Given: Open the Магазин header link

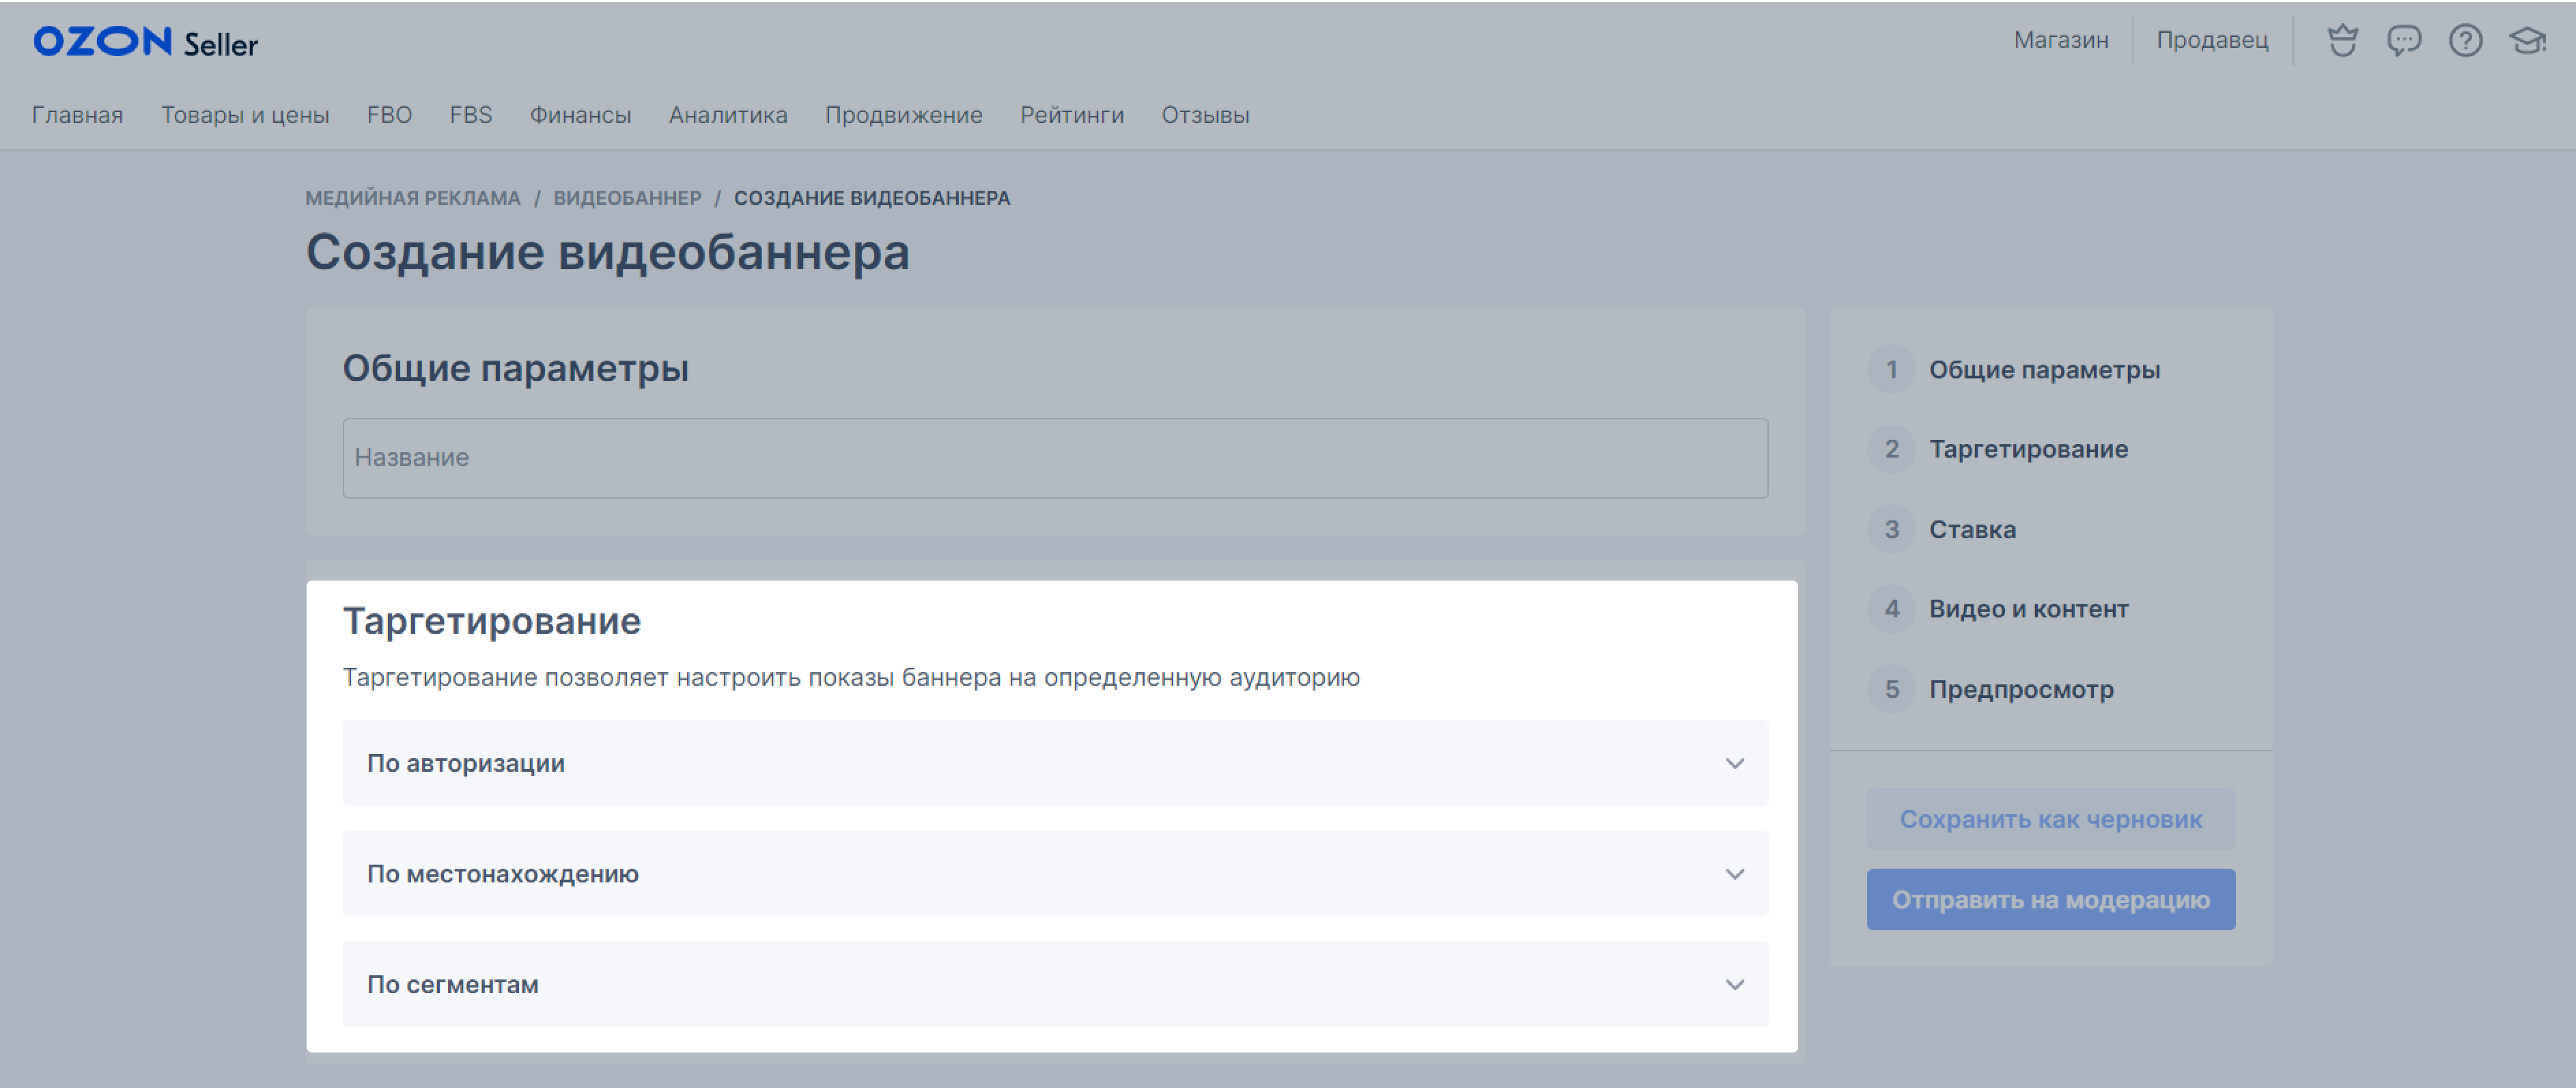Looking at the screenshot, I should point(2060,40).
